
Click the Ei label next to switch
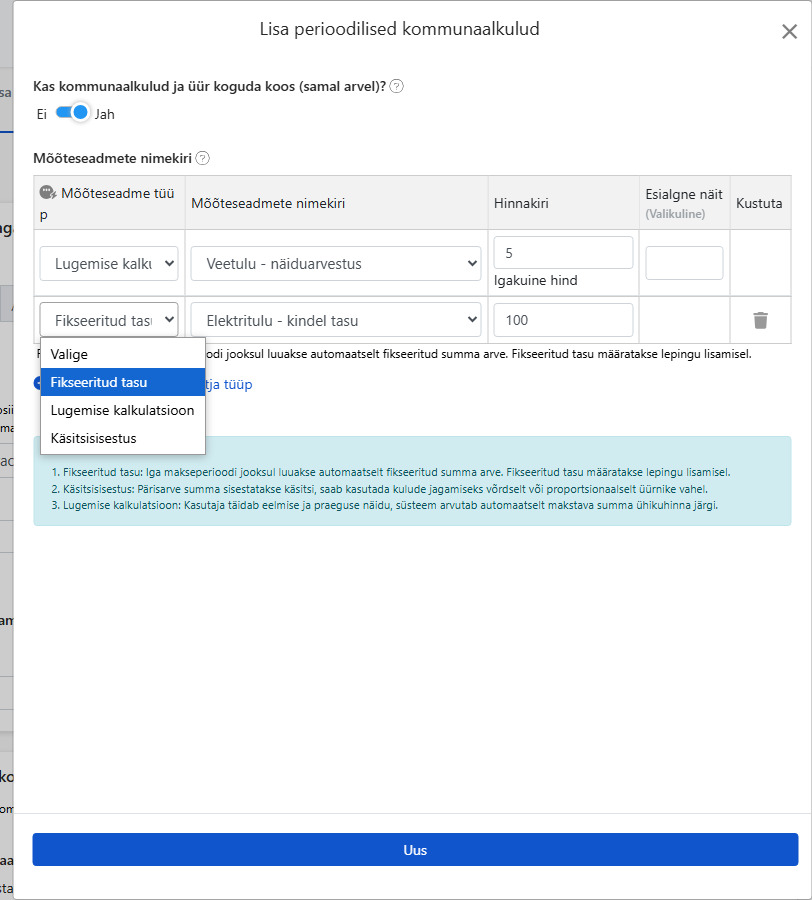point(41,114)
